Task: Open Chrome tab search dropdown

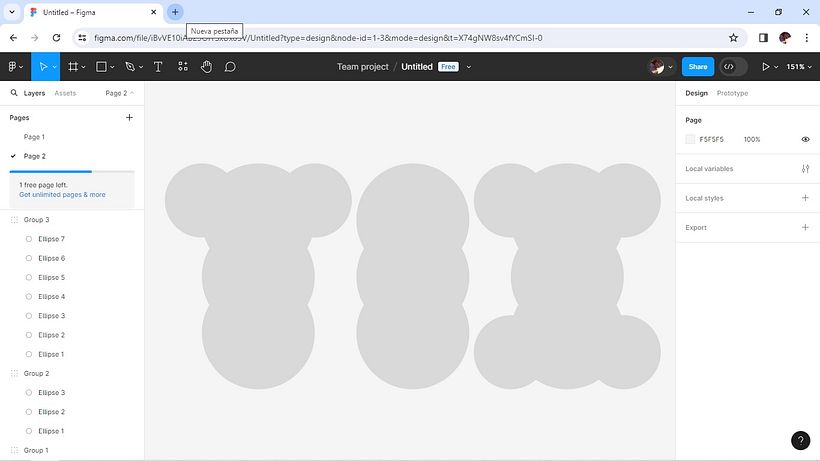Action: pos(12,12)
